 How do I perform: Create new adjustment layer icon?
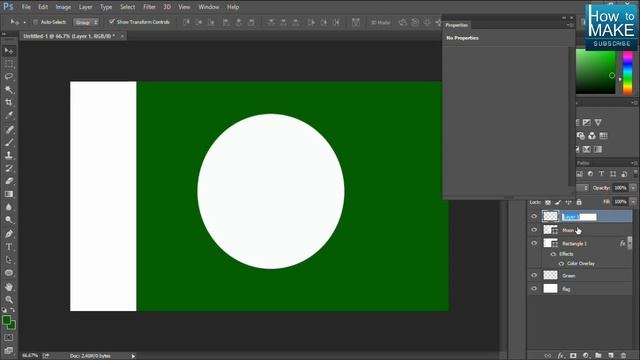coord(586,356)
